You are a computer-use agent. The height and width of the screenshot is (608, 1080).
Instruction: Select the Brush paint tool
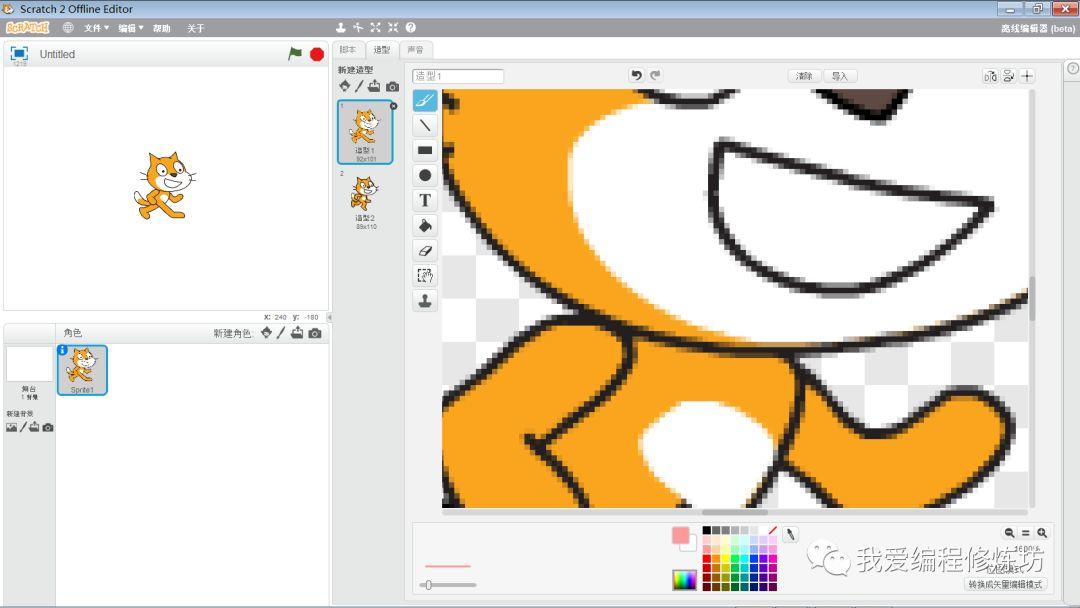(425, 101)
